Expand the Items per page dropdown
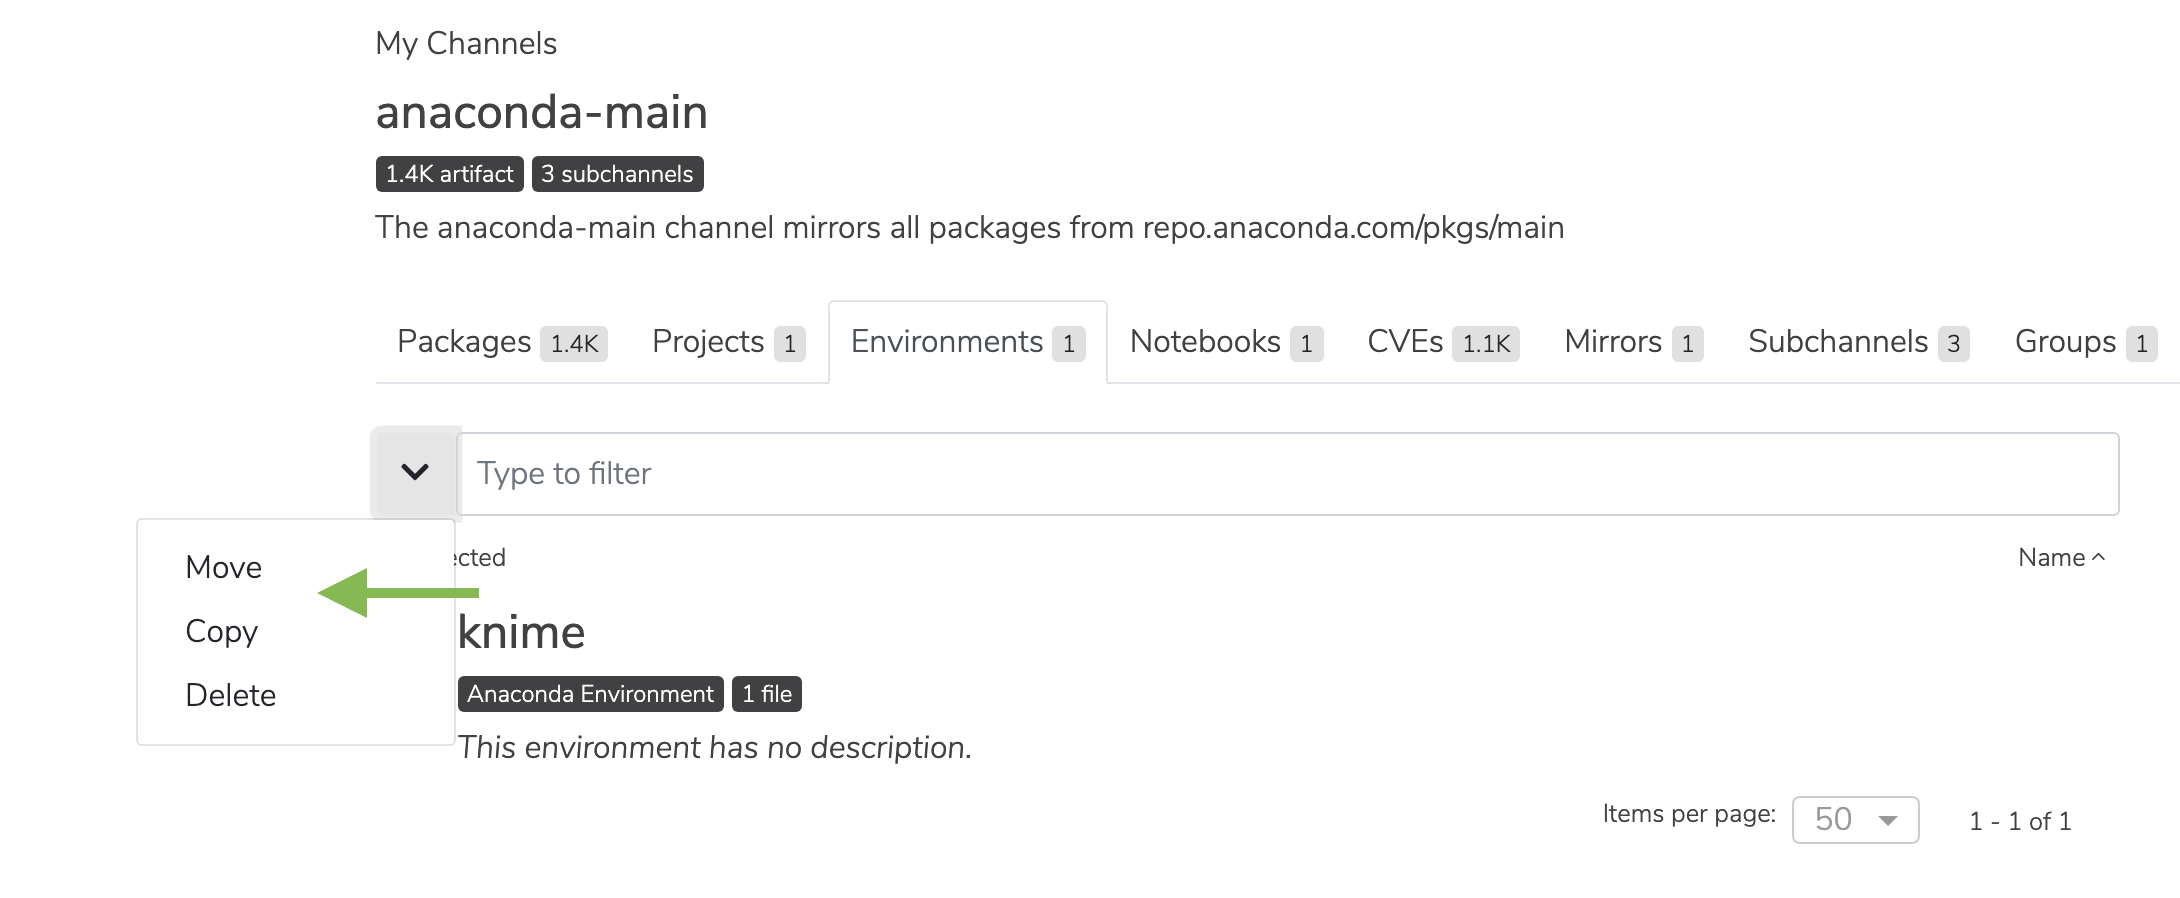 pyautogui.click(x=1855, y=820)
